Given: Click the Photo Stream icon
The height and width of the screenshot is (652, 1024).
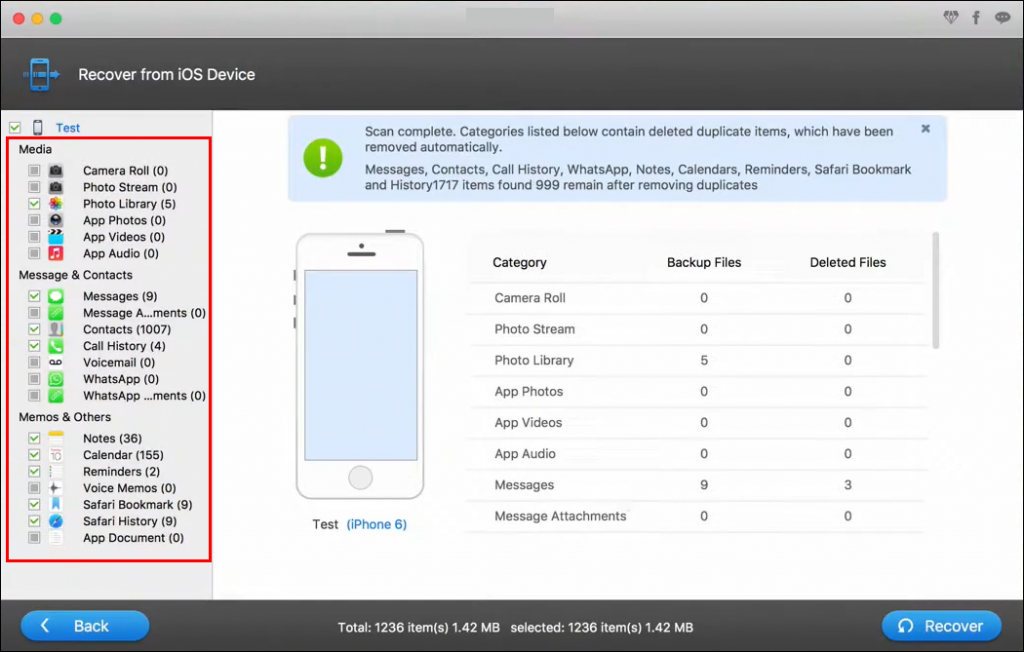Looking at the screenshot, I should tap(54, 187).
